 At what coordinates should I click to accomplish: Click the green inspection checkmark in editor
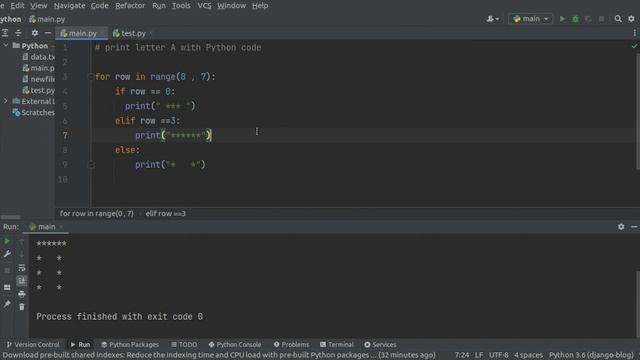coord(634,47)
